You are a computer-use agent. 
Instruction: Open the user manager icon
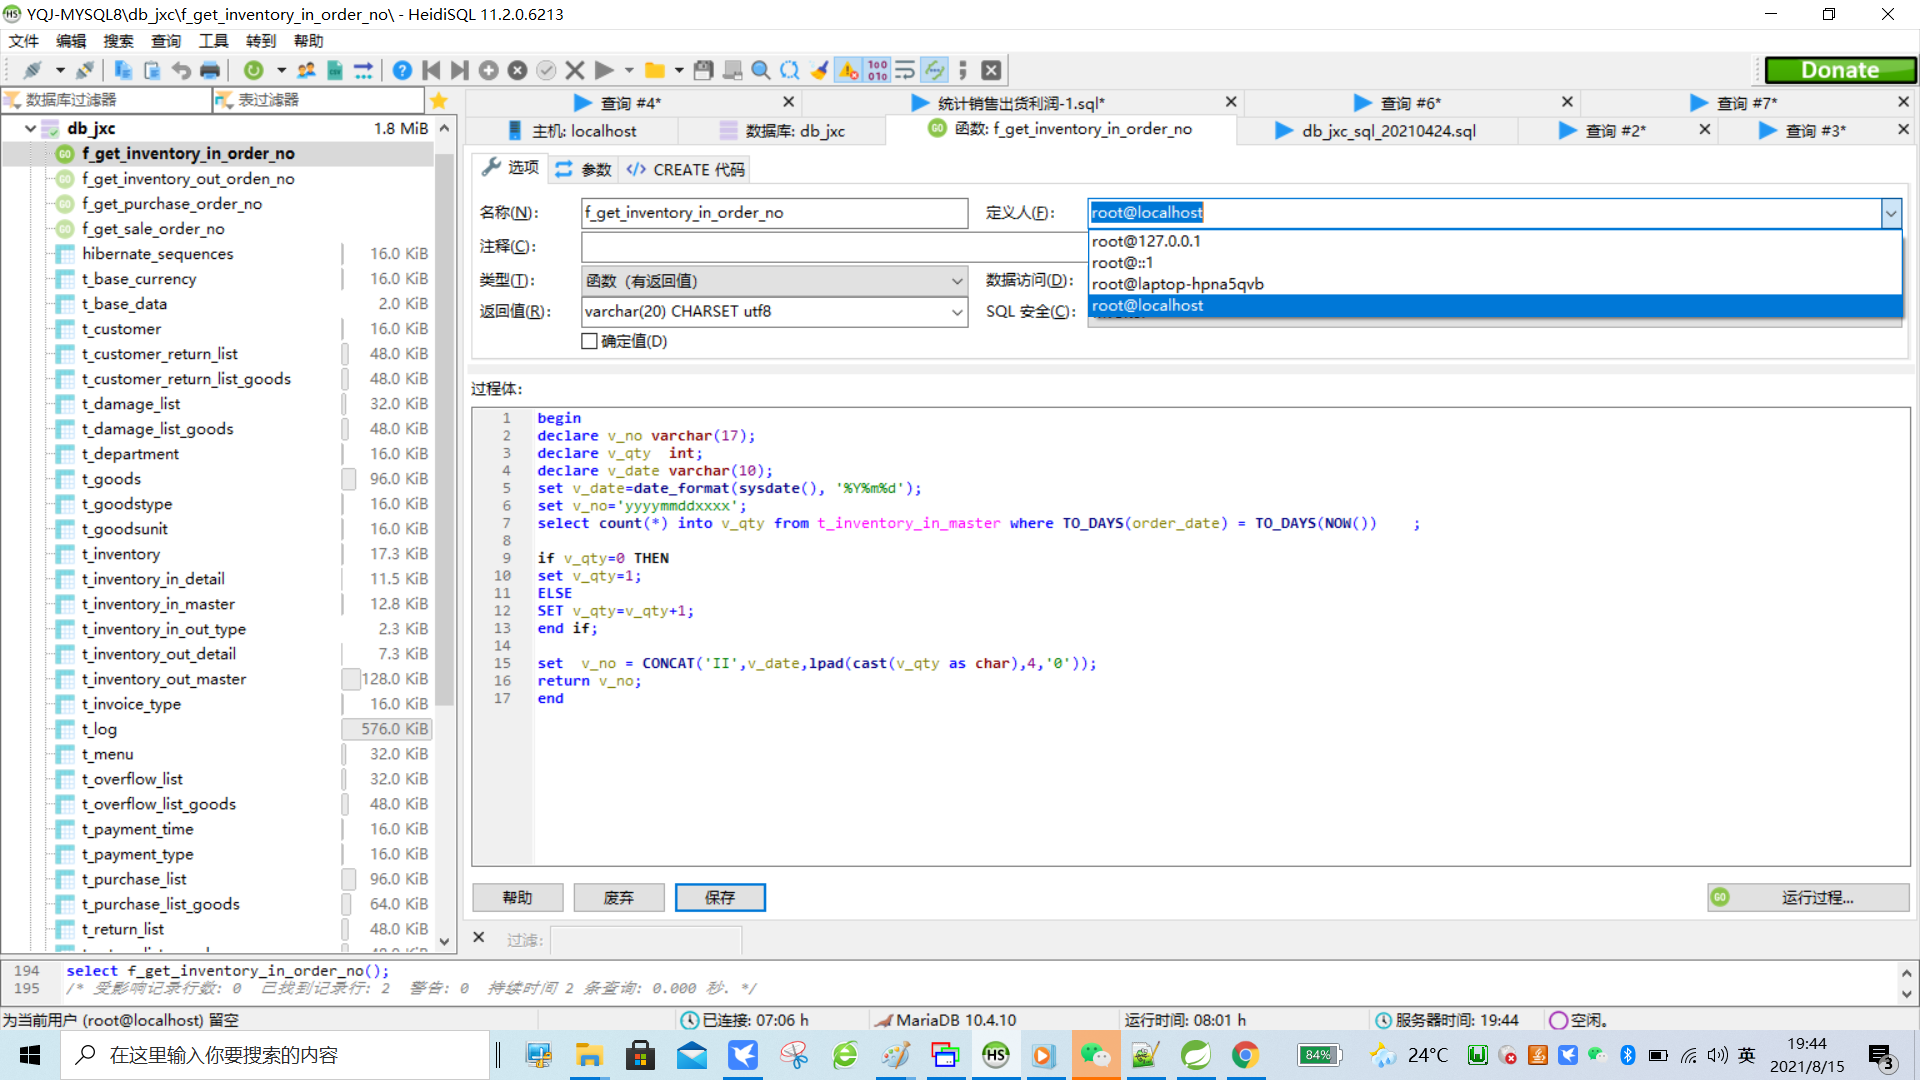click(x=307, y=70)
